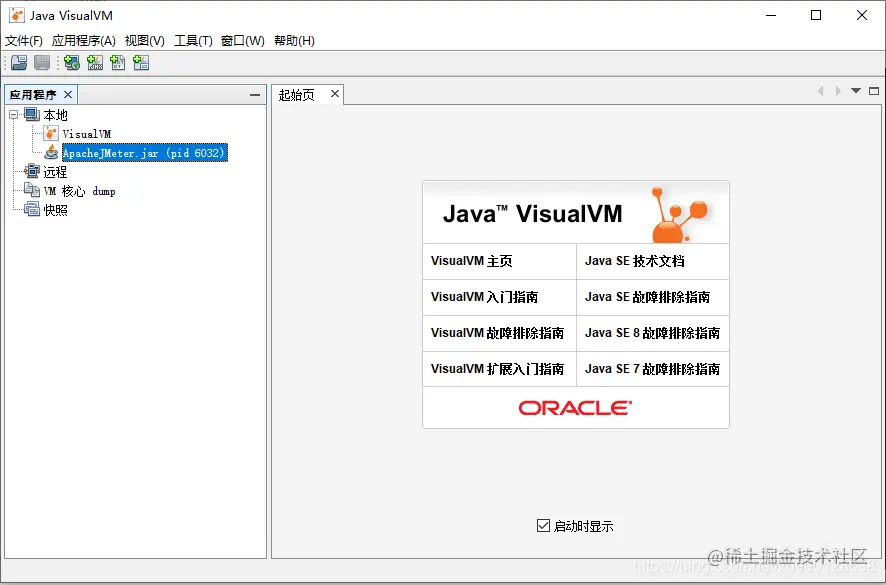
Task: Click the Add JMX Connection toolbar icon
Action: click(x=95, y=63)
